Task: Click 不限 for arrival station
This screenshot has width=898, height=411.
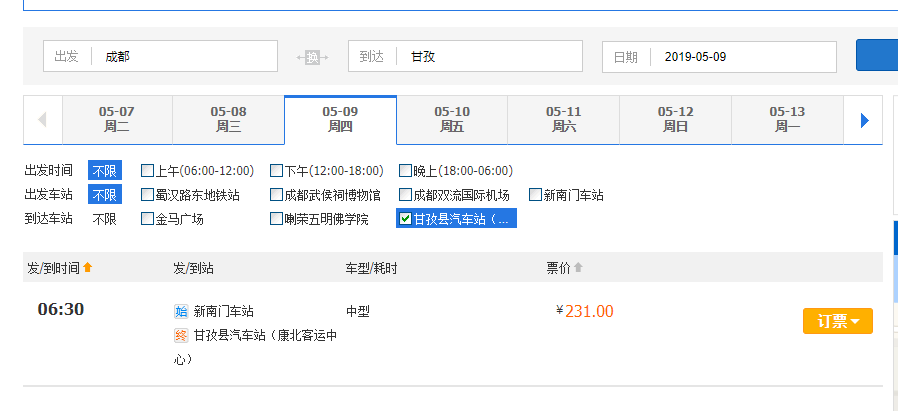Action: click(x=105, y=219)
